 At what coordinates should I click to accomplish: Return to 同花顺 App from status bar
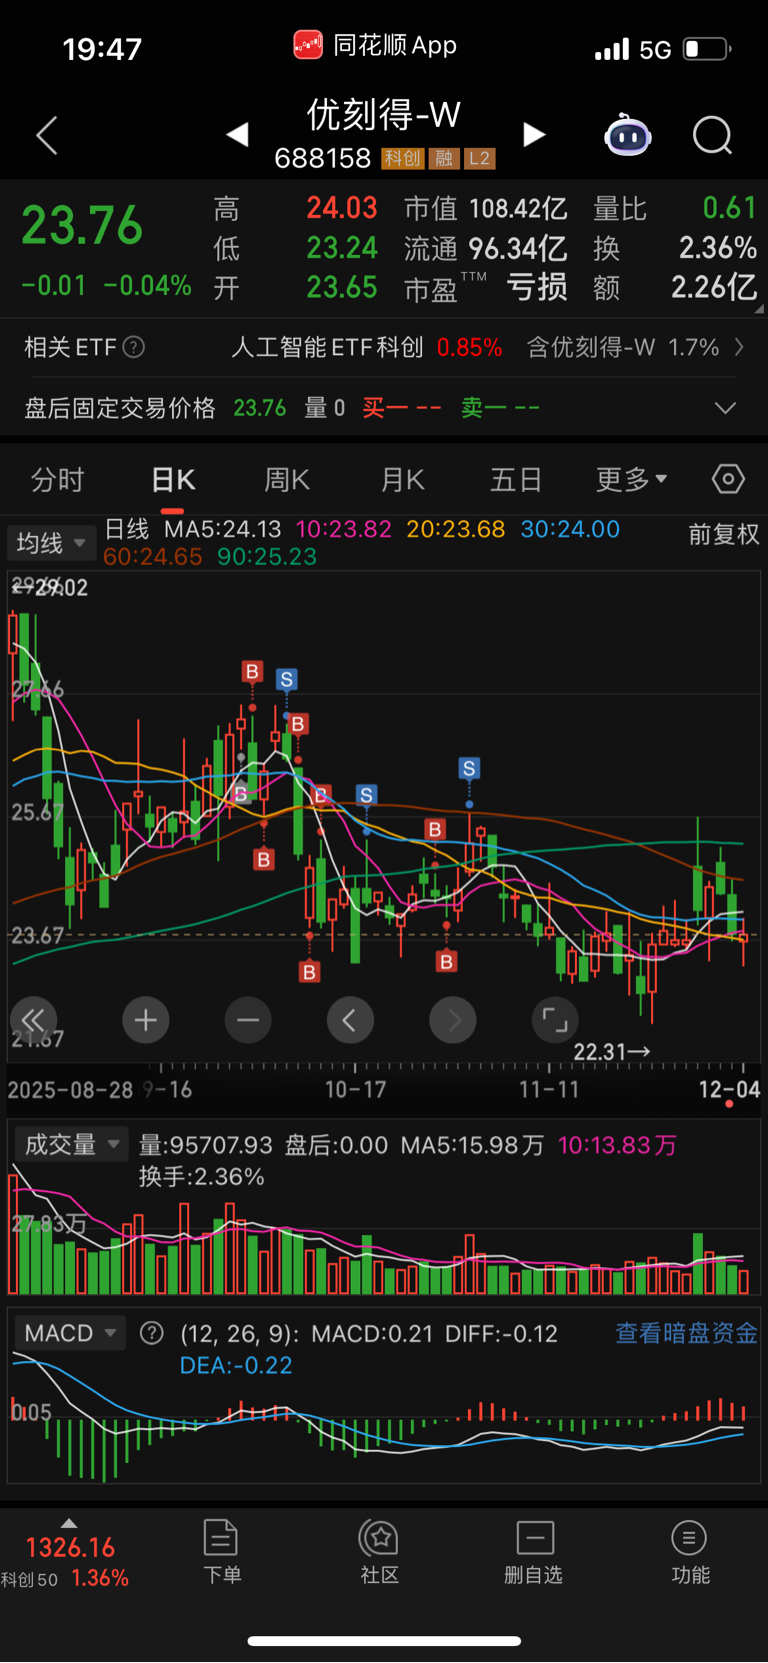[x=375, y=45]
